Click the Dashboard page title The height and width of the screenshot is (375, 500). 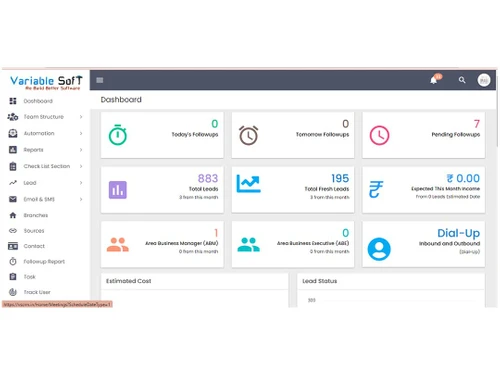coord(121,100)
